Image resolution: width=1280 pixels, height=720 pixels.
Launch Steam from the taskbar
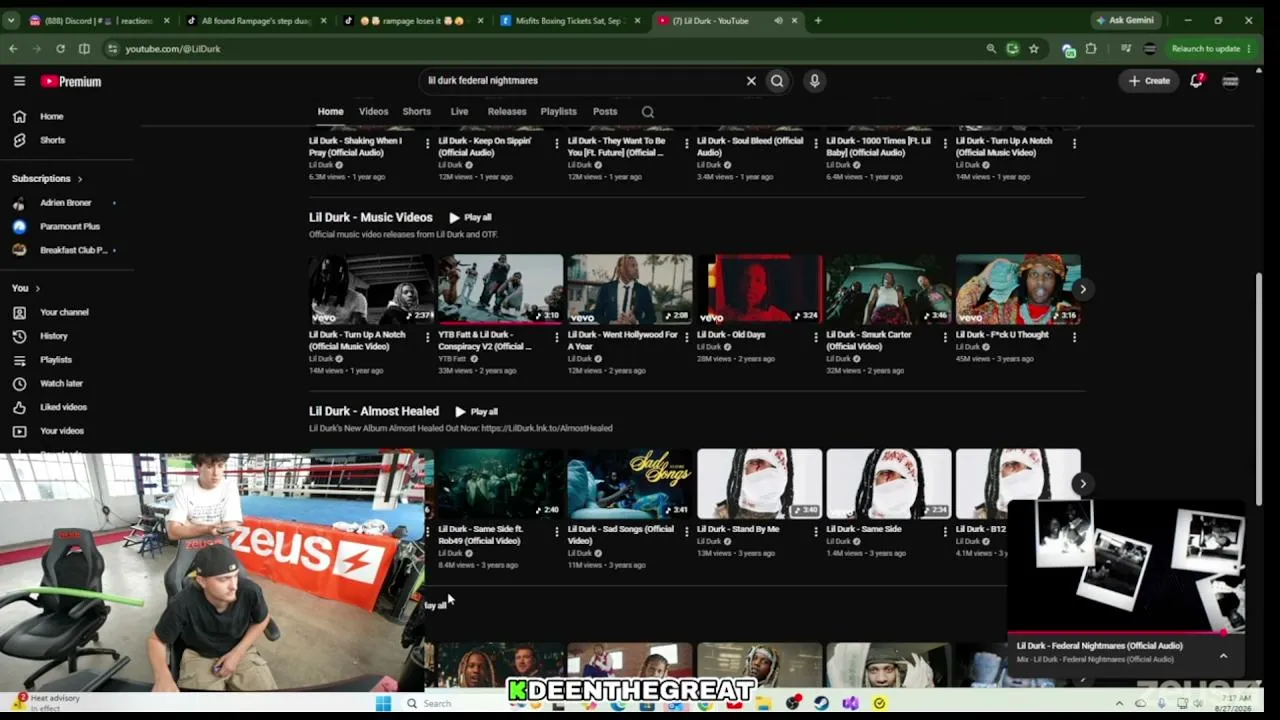point(822,703)
